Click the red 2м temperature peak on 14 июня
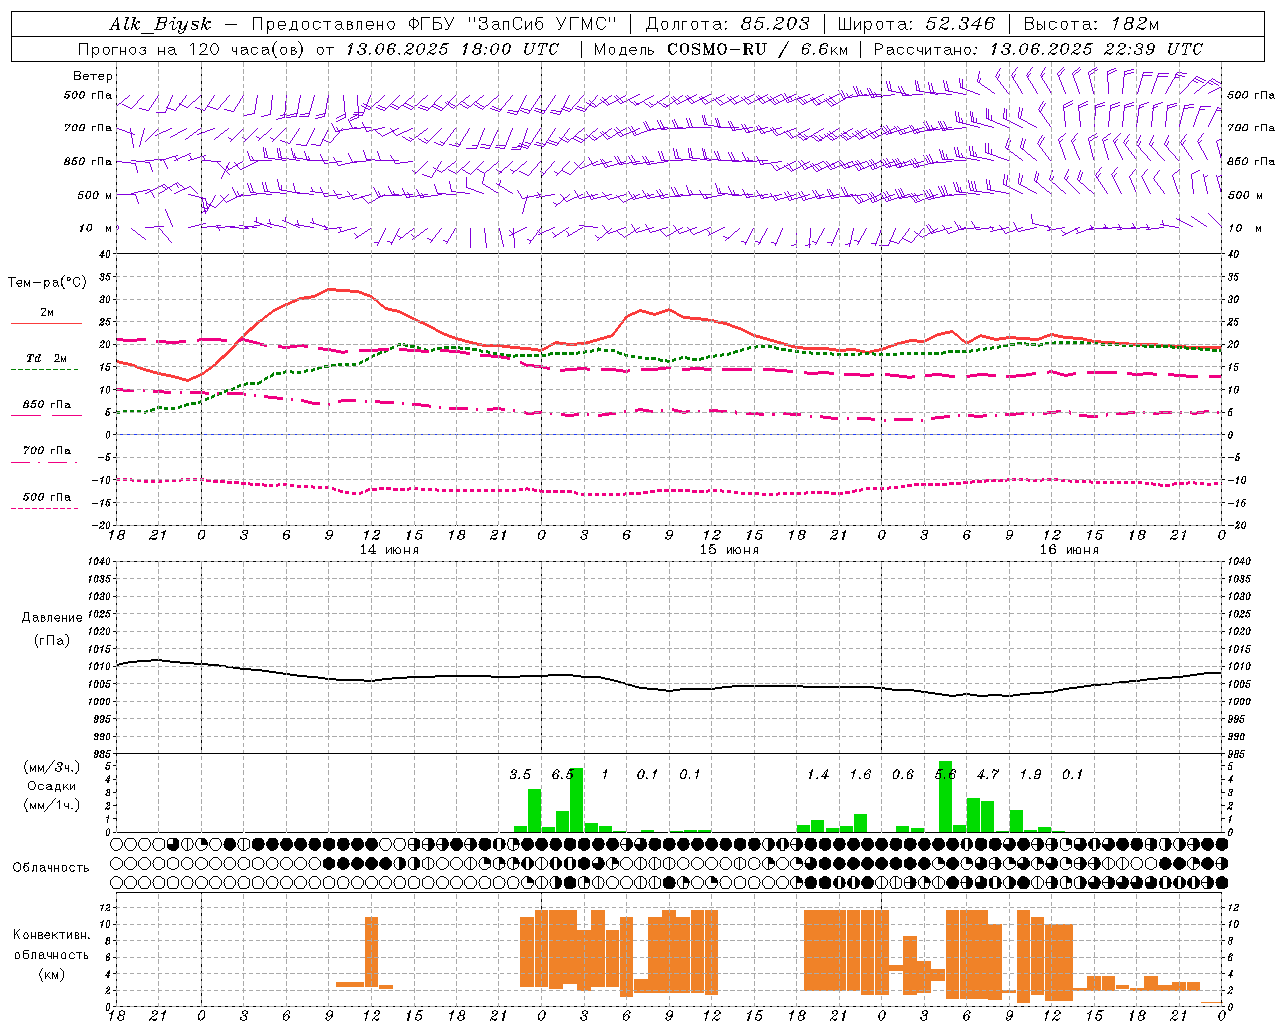 point(330,289)
